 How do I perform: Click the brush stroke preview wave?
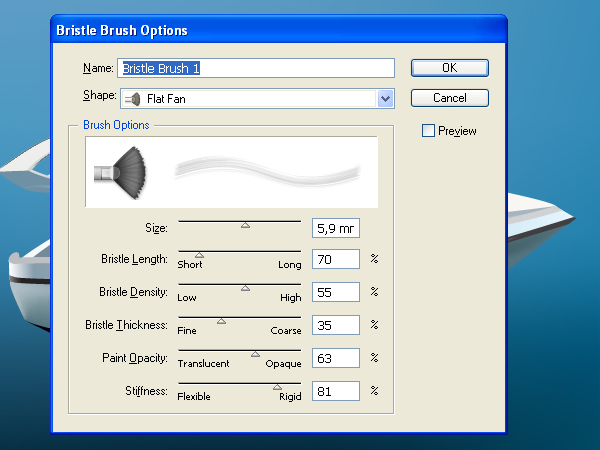[268, 172]
